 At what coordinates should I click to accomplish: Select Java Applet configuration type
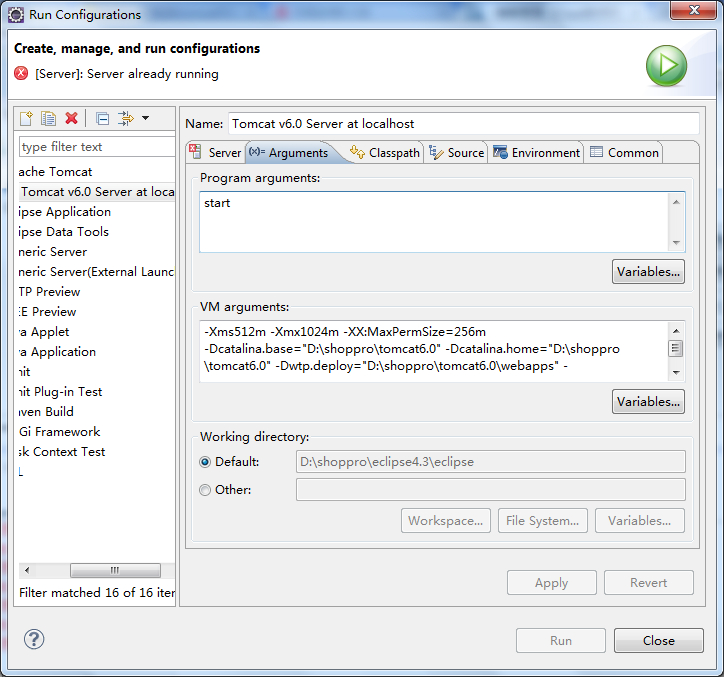click(44, 332)
